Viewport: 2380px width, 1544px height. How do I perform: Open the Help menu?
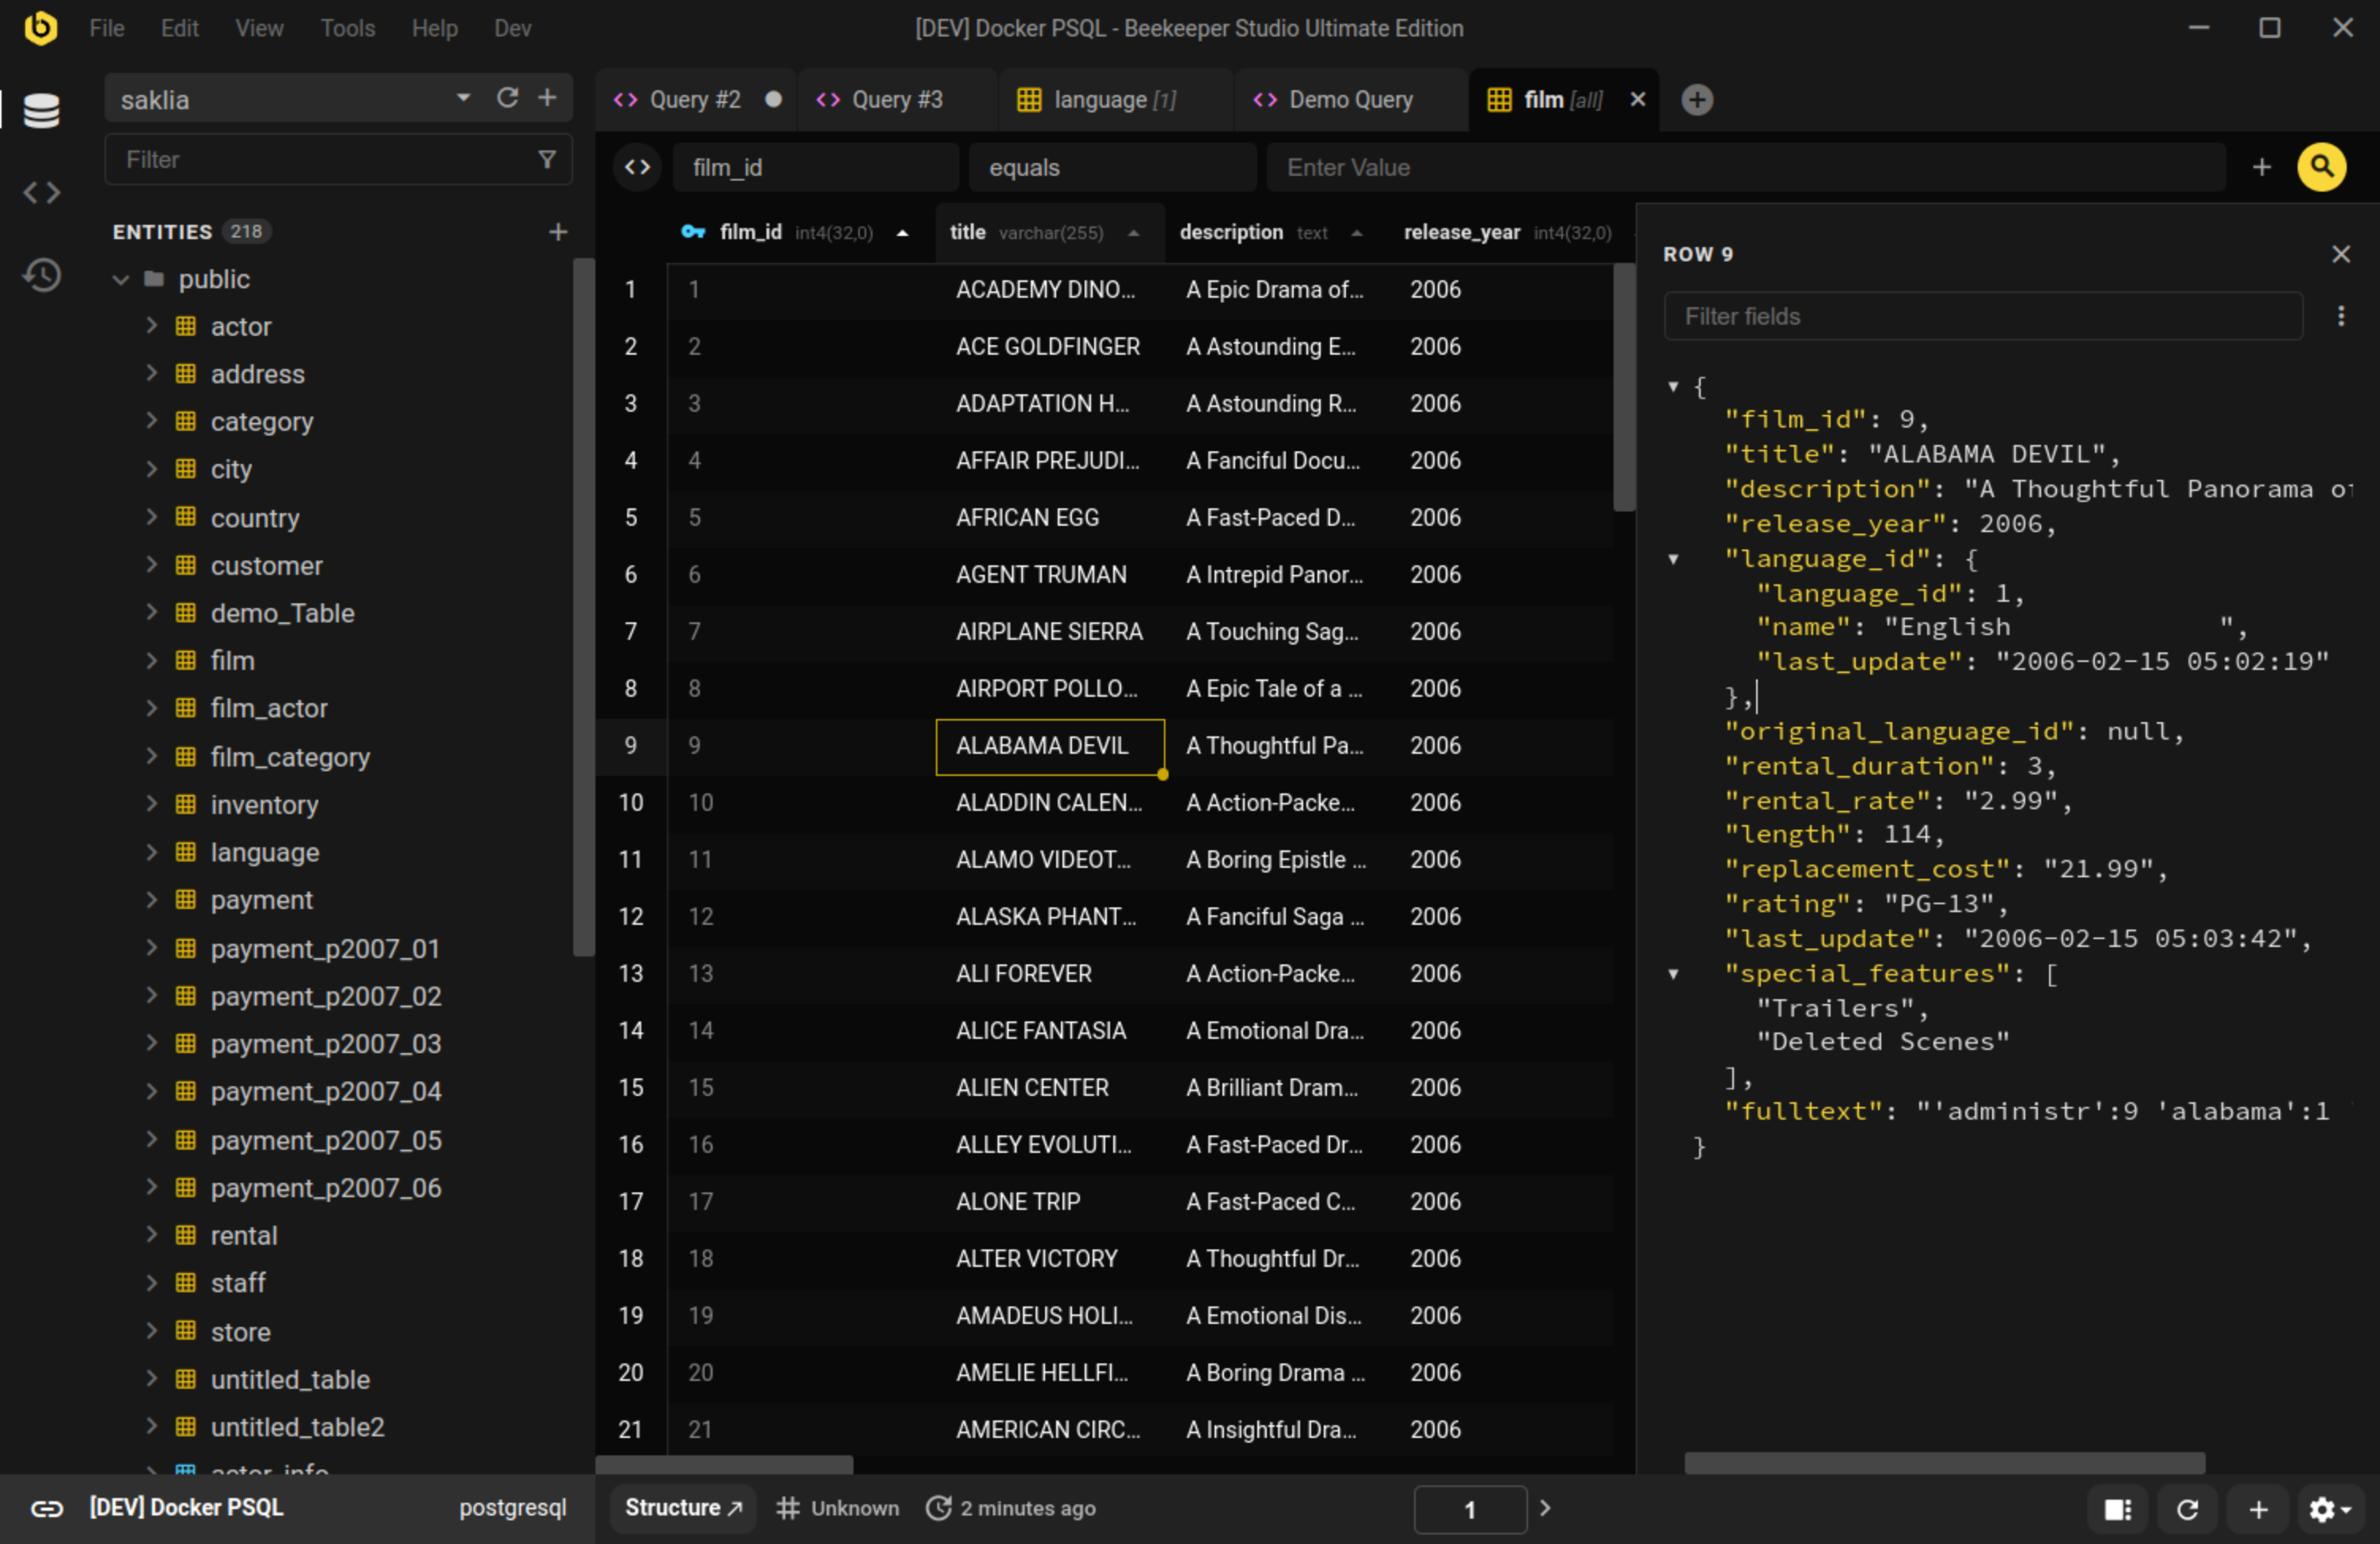click(x=435, y=28)
